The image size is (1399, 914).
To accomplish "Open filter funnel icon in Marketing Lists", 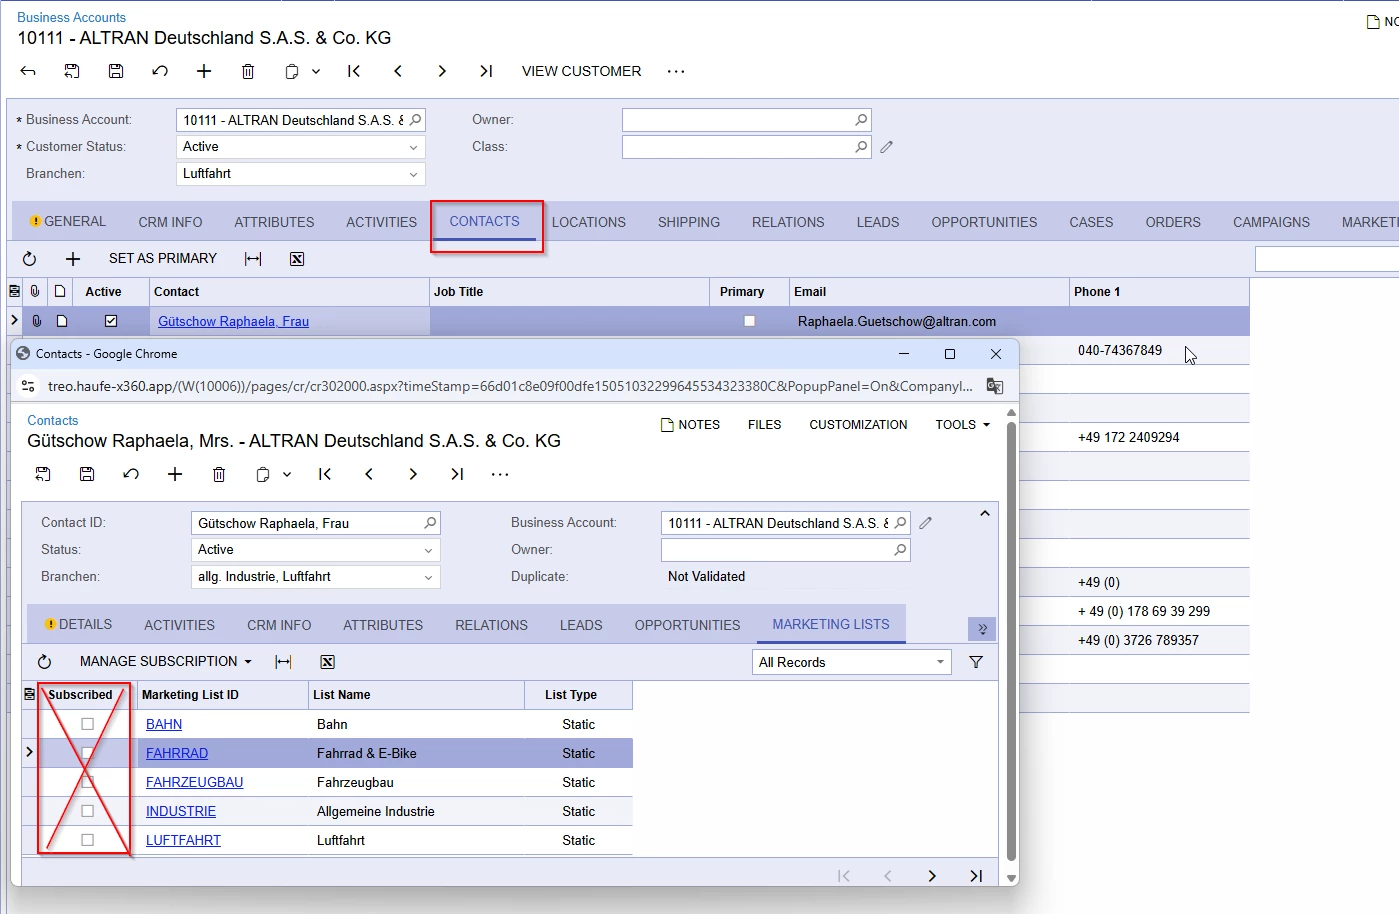I will coord(976,662).
